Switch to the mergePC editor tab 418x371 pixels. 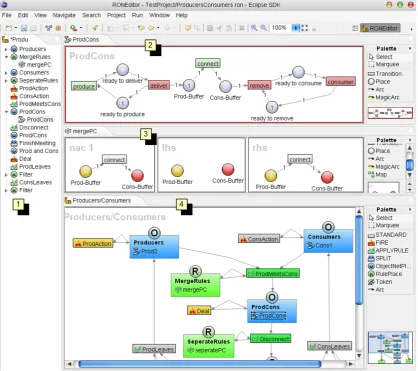82,131
